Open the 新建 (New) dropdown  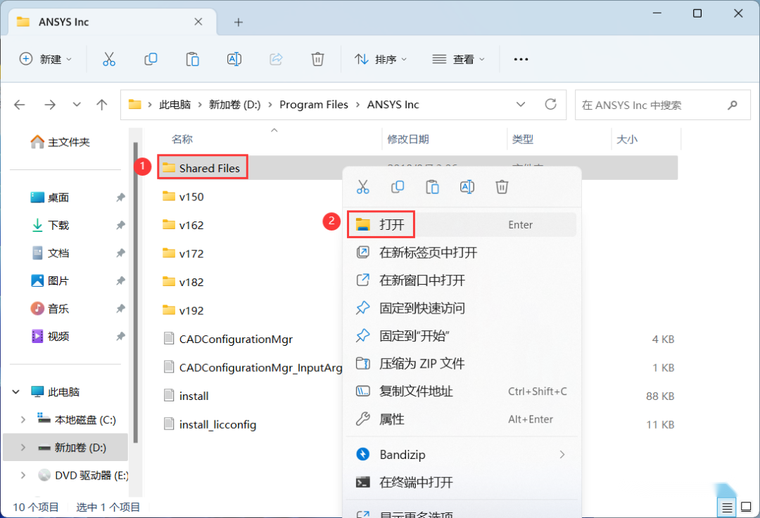click(46, 59)
